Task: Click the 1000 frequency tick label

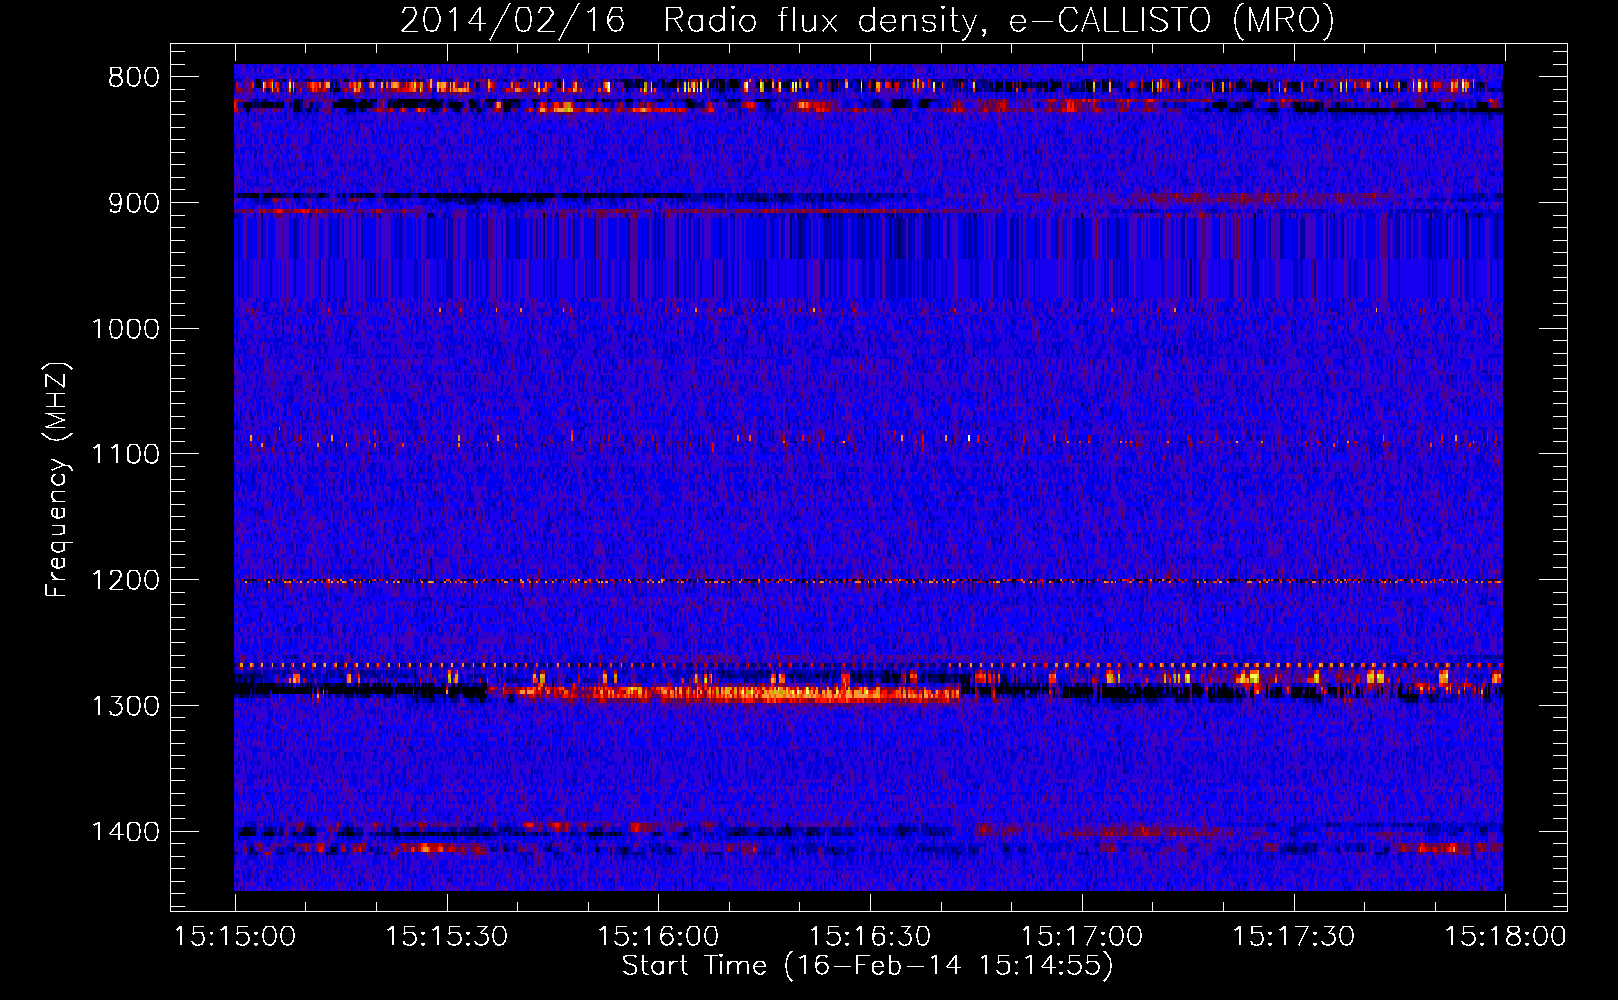Action: coord(125,329)
